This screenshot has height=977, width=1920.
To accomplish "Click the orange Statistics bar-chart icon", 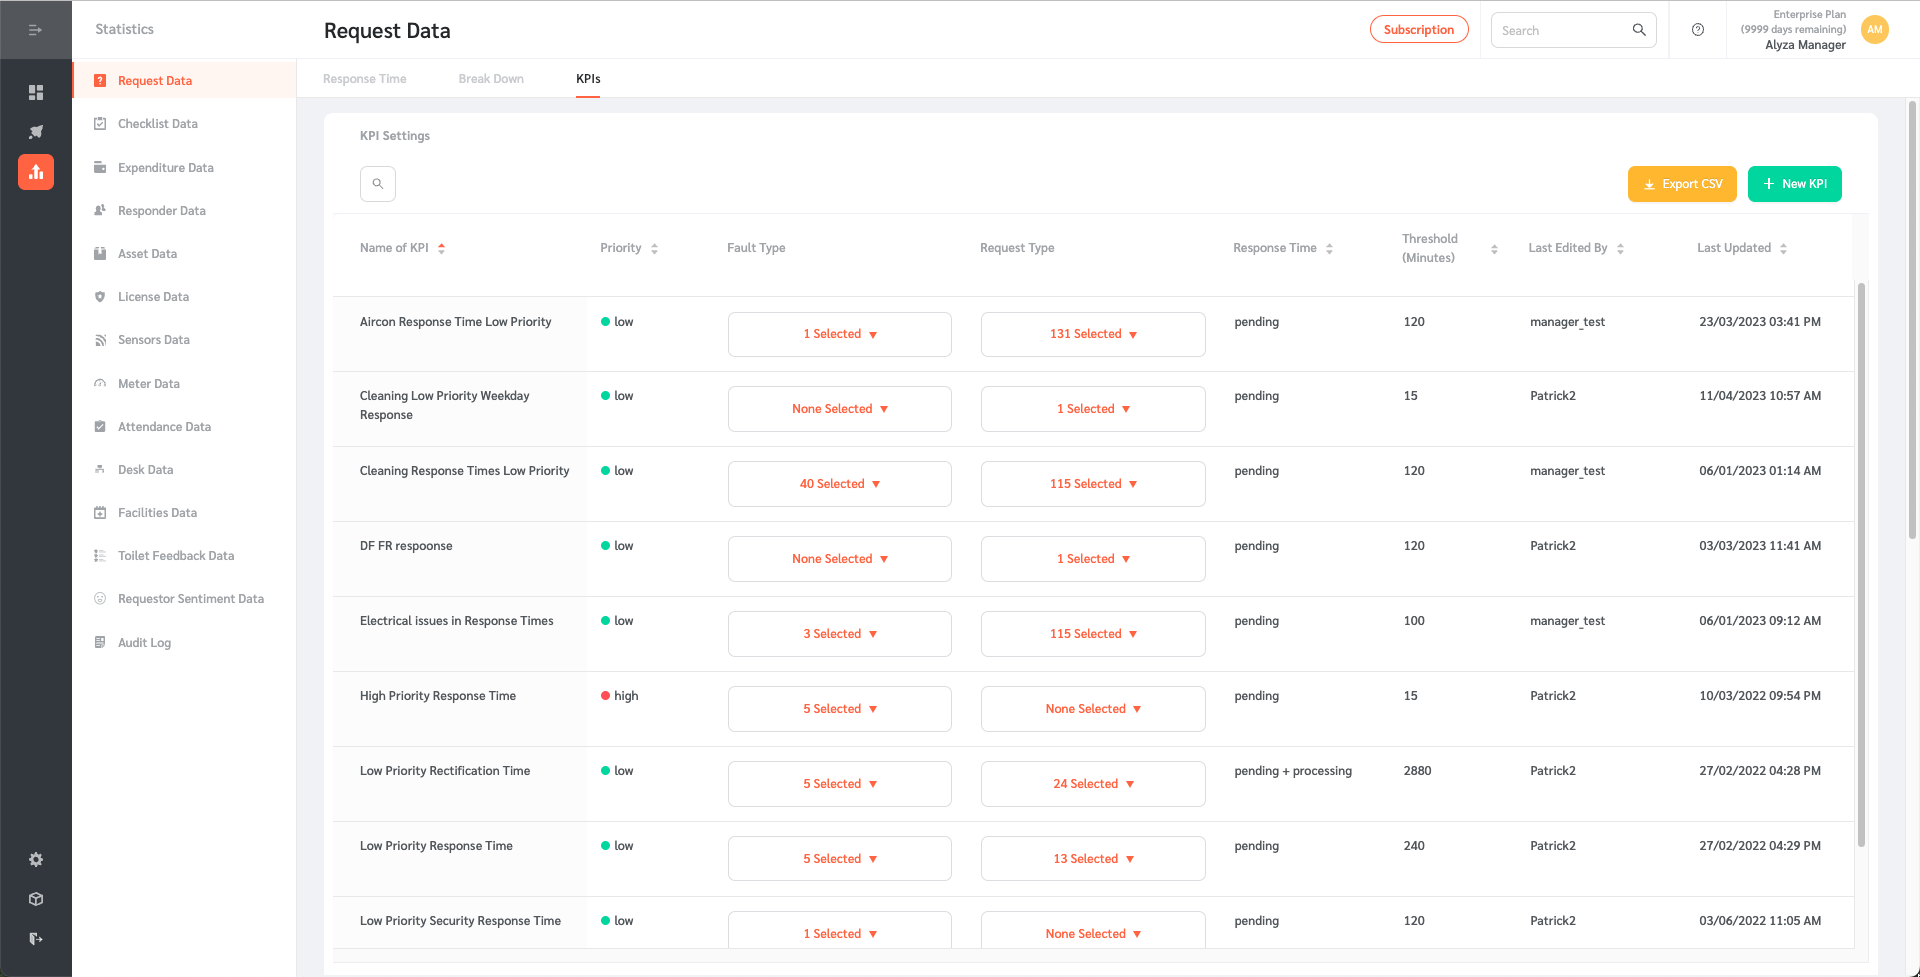I will [x=36, y=171].
